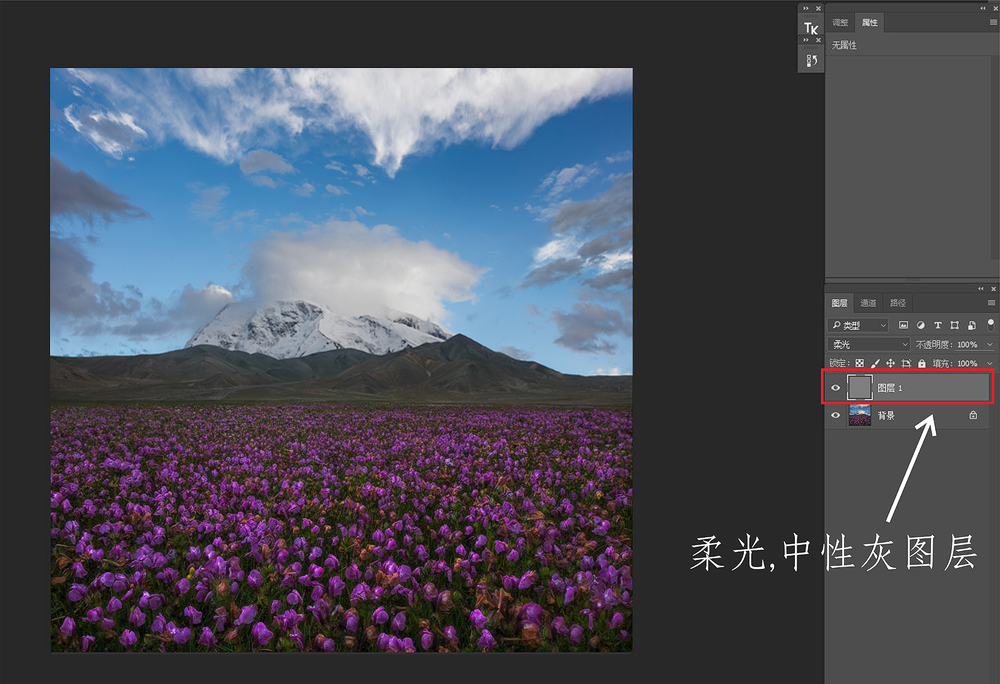The height and width of the screenshot is (684, 1000).
Task: Lock transparent pixels icon
Action: (859, 363)
